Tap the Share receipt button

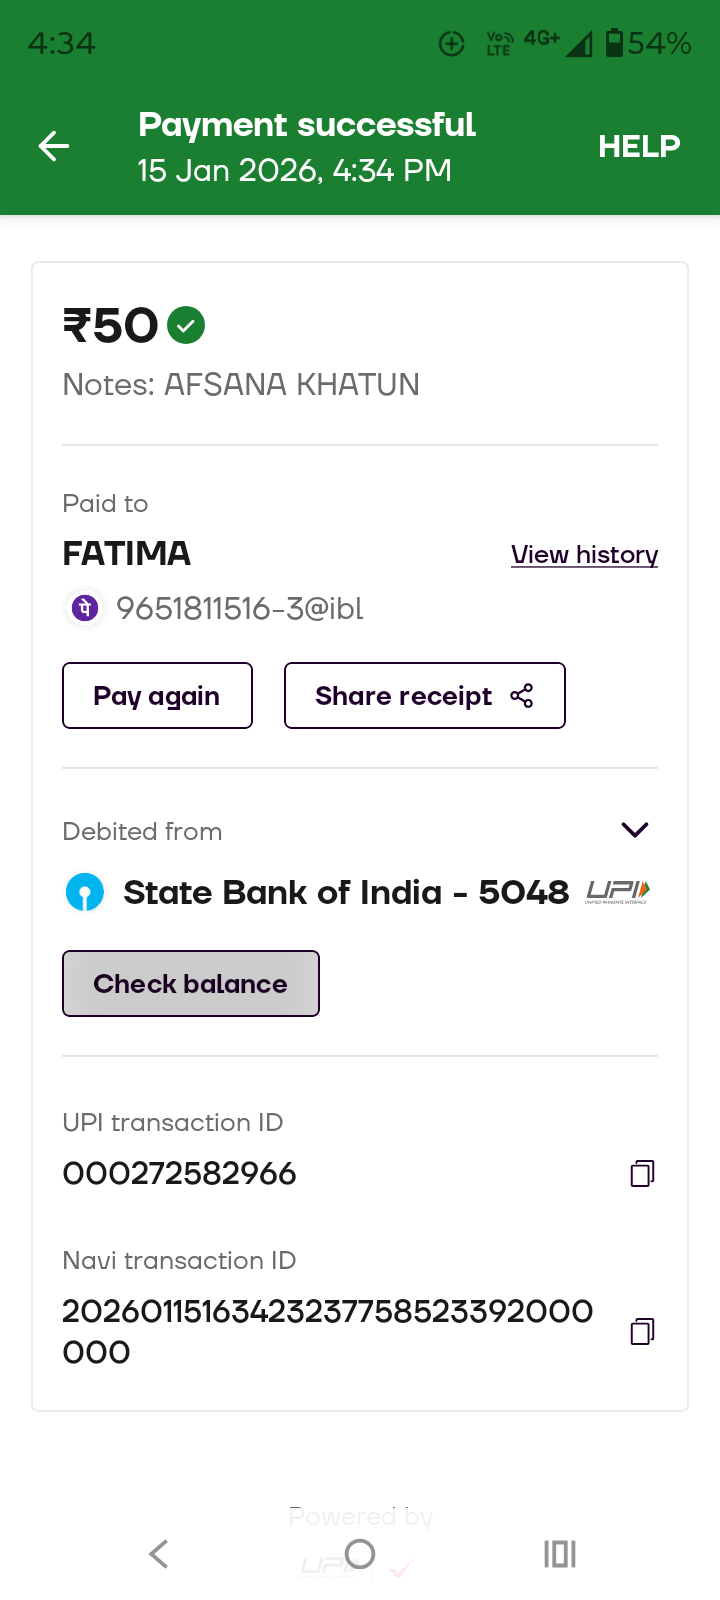[x=424, y=696]
